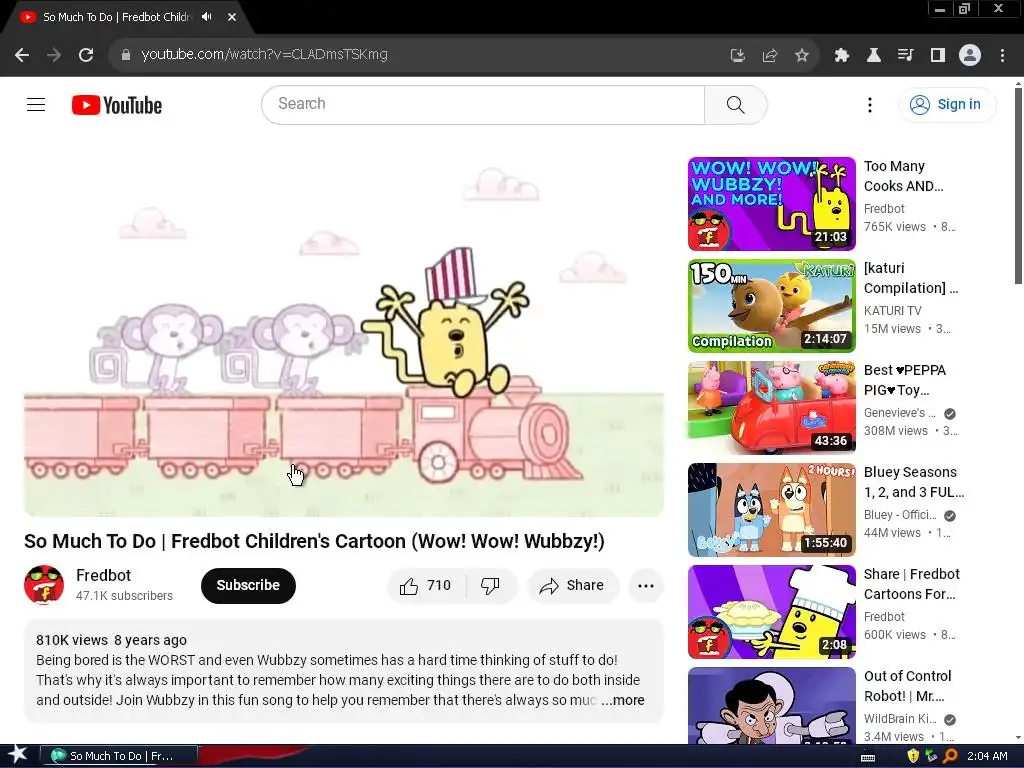Click the WildBrain Ki... channel name
Image resolution: width=1024 pixels, height=768 pixels.
900,719
